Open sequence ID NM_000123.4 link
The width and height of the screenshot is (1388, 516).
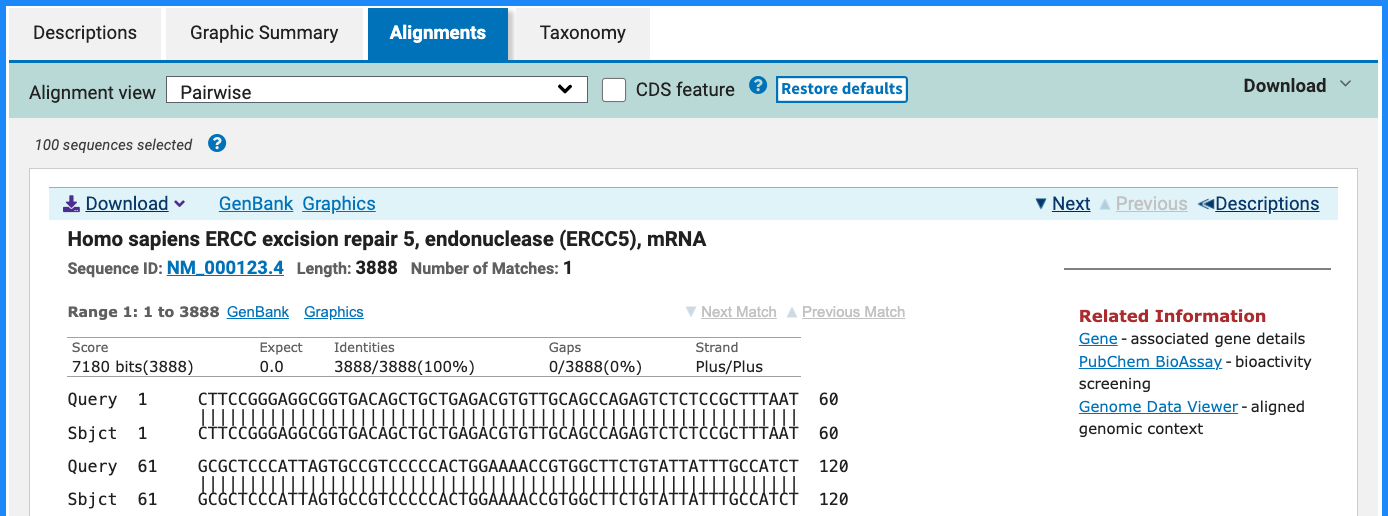point(225,268)
